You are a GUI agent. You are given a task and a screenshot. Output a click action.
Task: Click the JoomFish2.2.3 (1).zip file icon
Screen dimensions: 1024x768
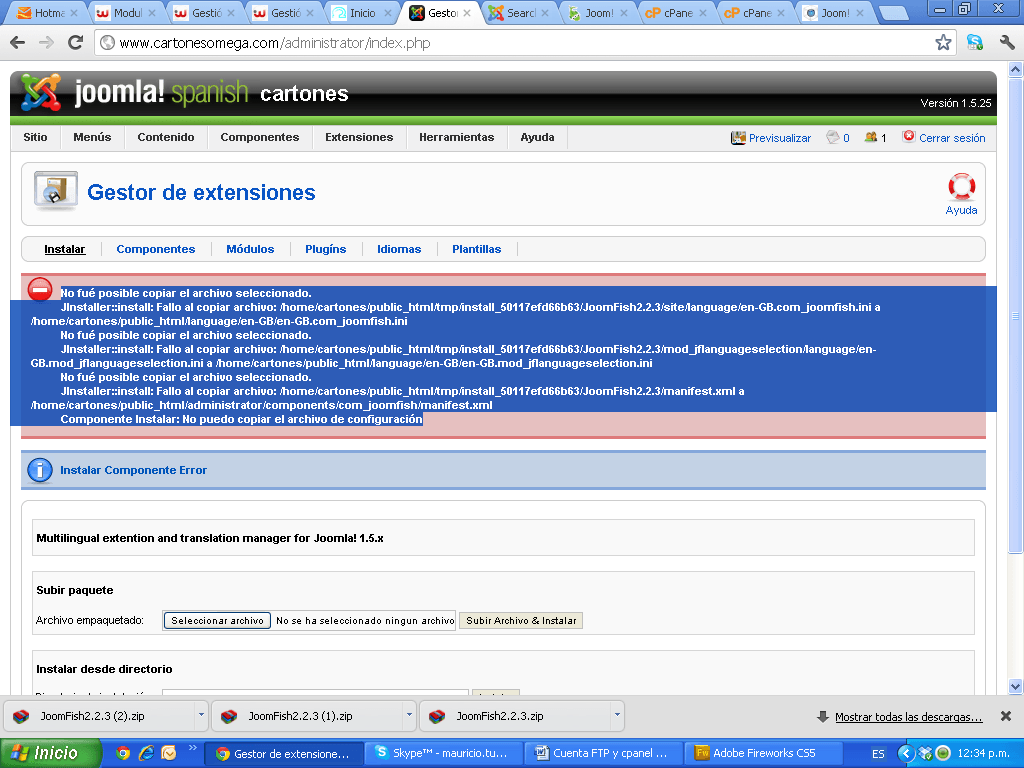pos(229,716)
